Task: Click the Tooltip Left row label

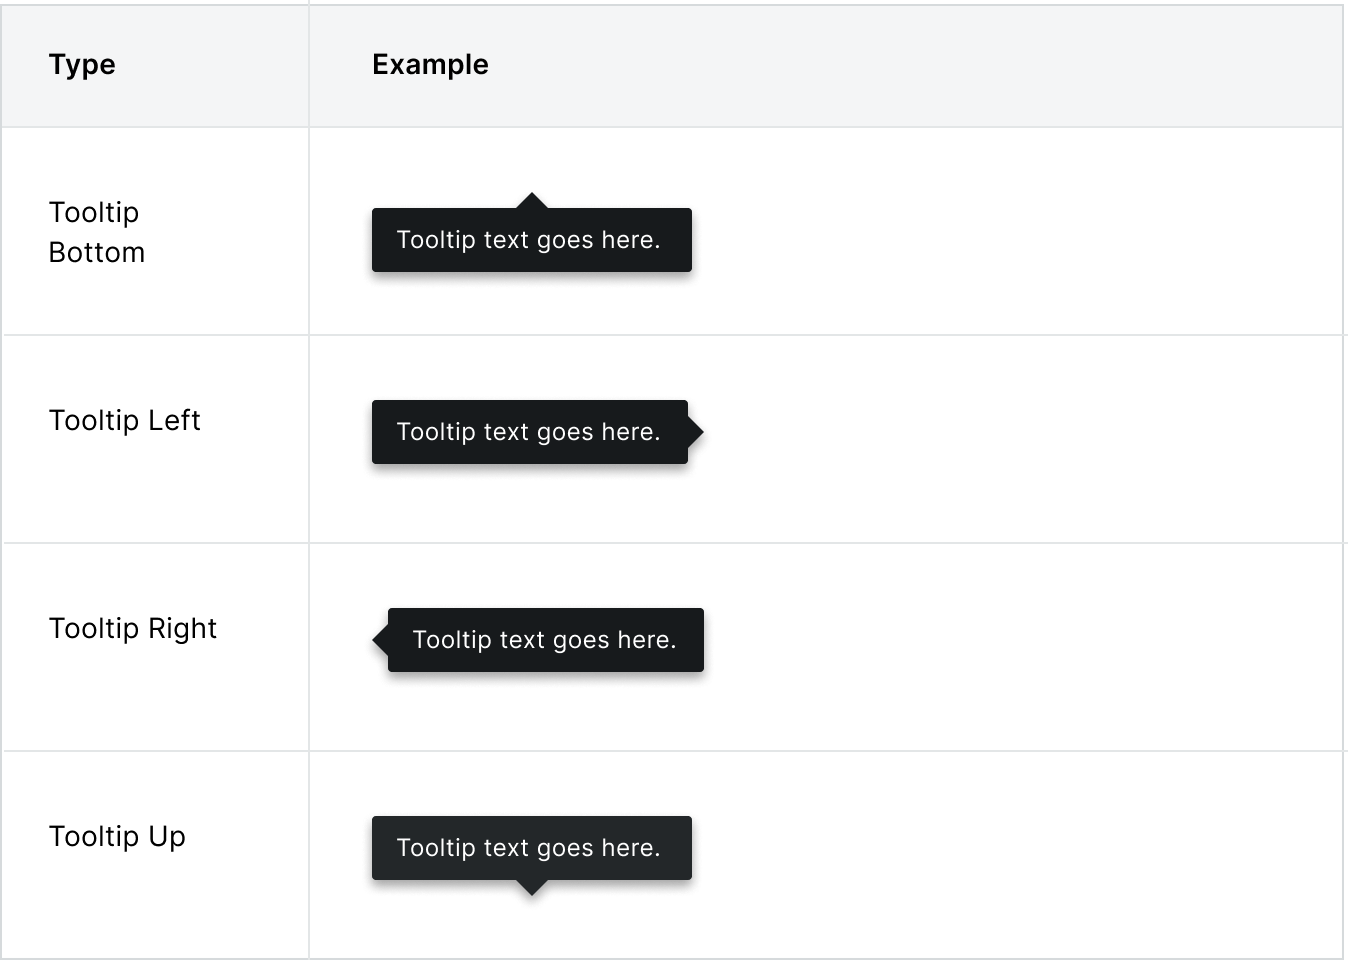Action: click(125, 420)
